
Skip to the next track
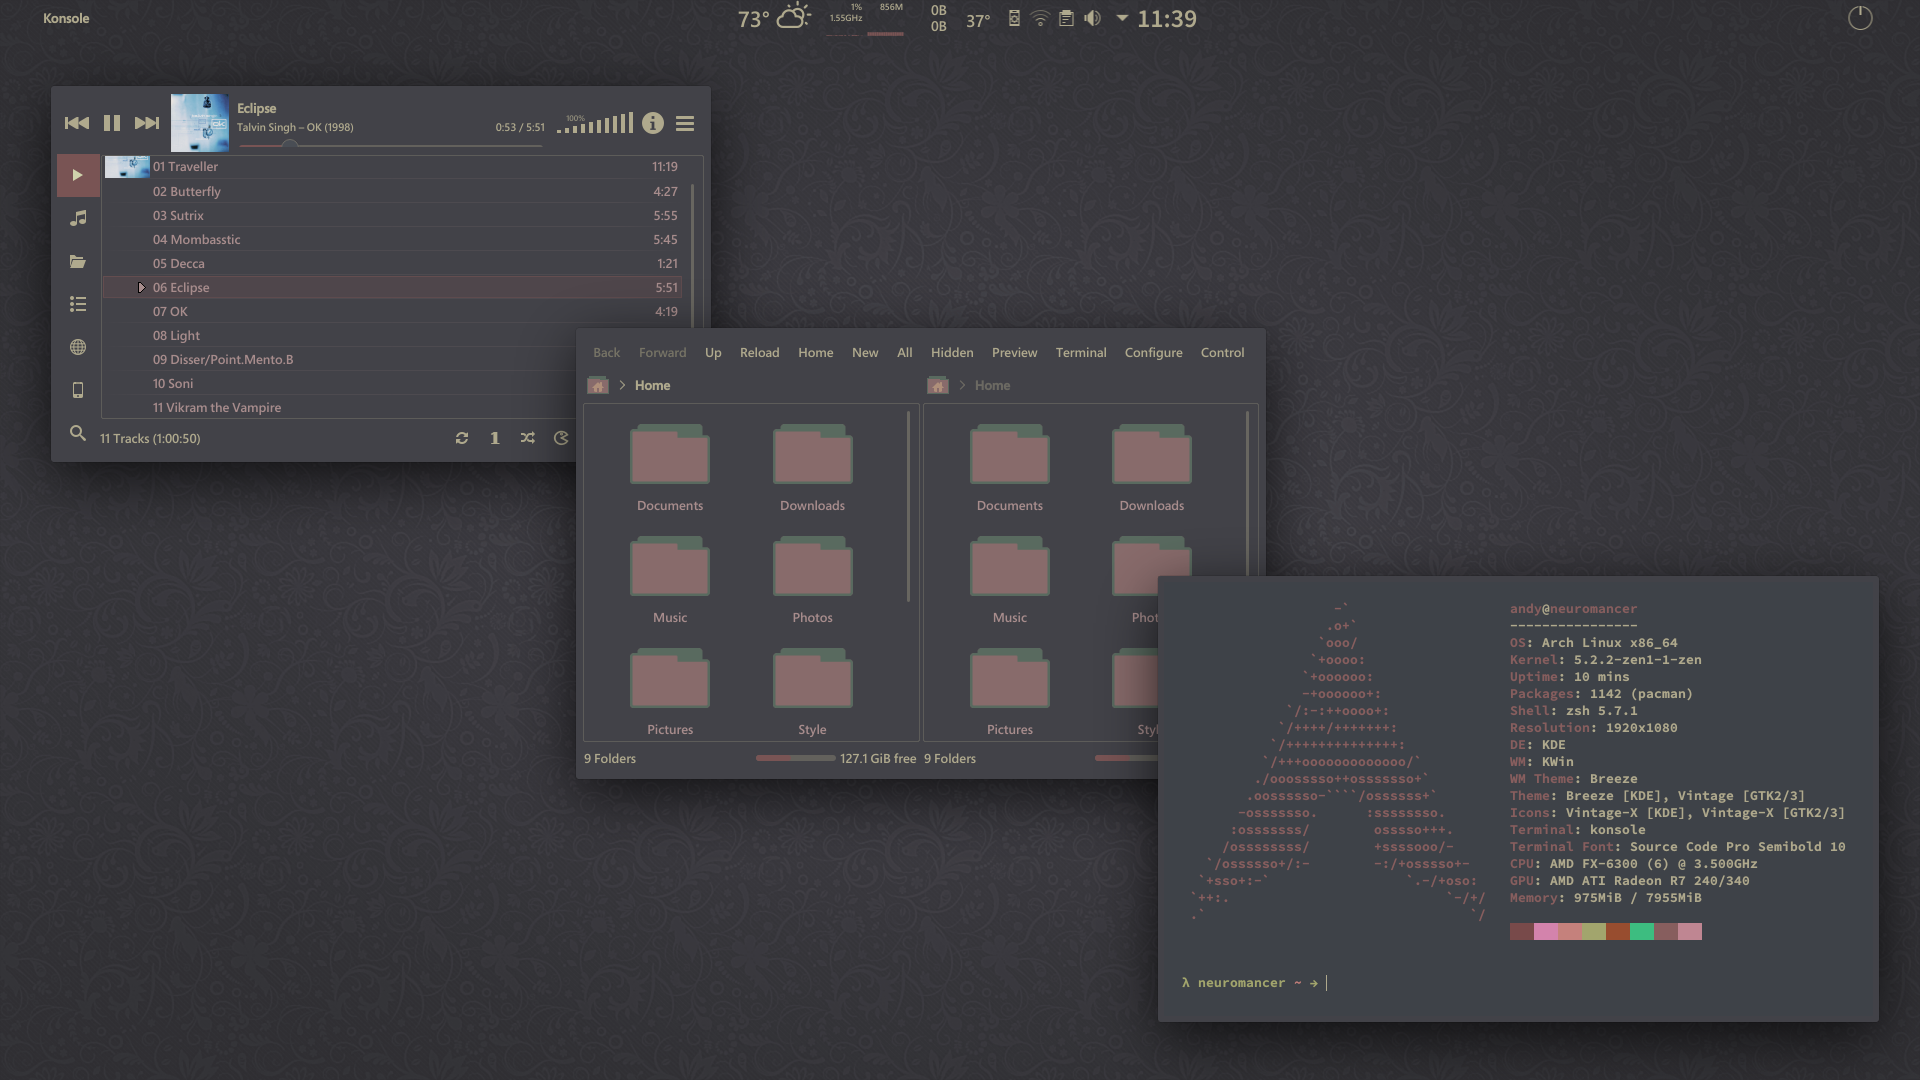click(147, 123)
